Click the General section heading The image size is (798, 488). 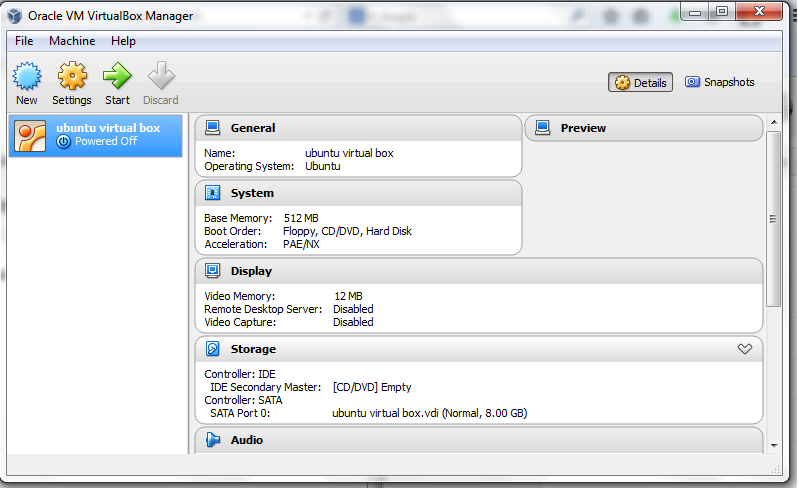click(253, 128)
